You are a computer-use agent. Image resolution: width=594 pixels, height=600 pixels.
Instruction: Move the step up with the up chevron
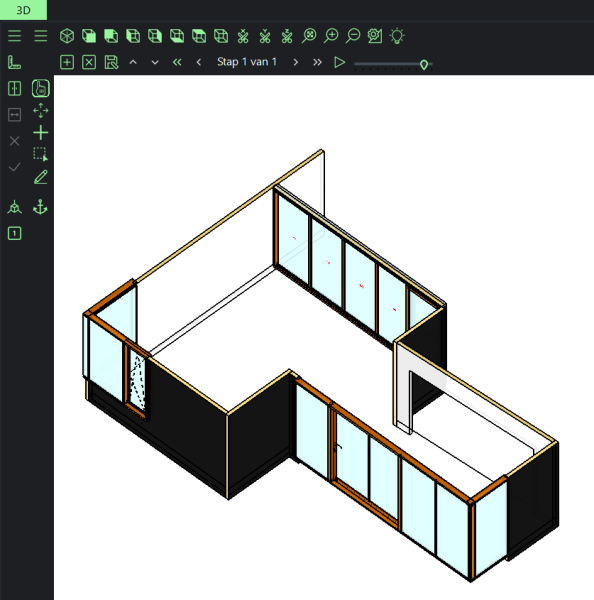(133, 62)
